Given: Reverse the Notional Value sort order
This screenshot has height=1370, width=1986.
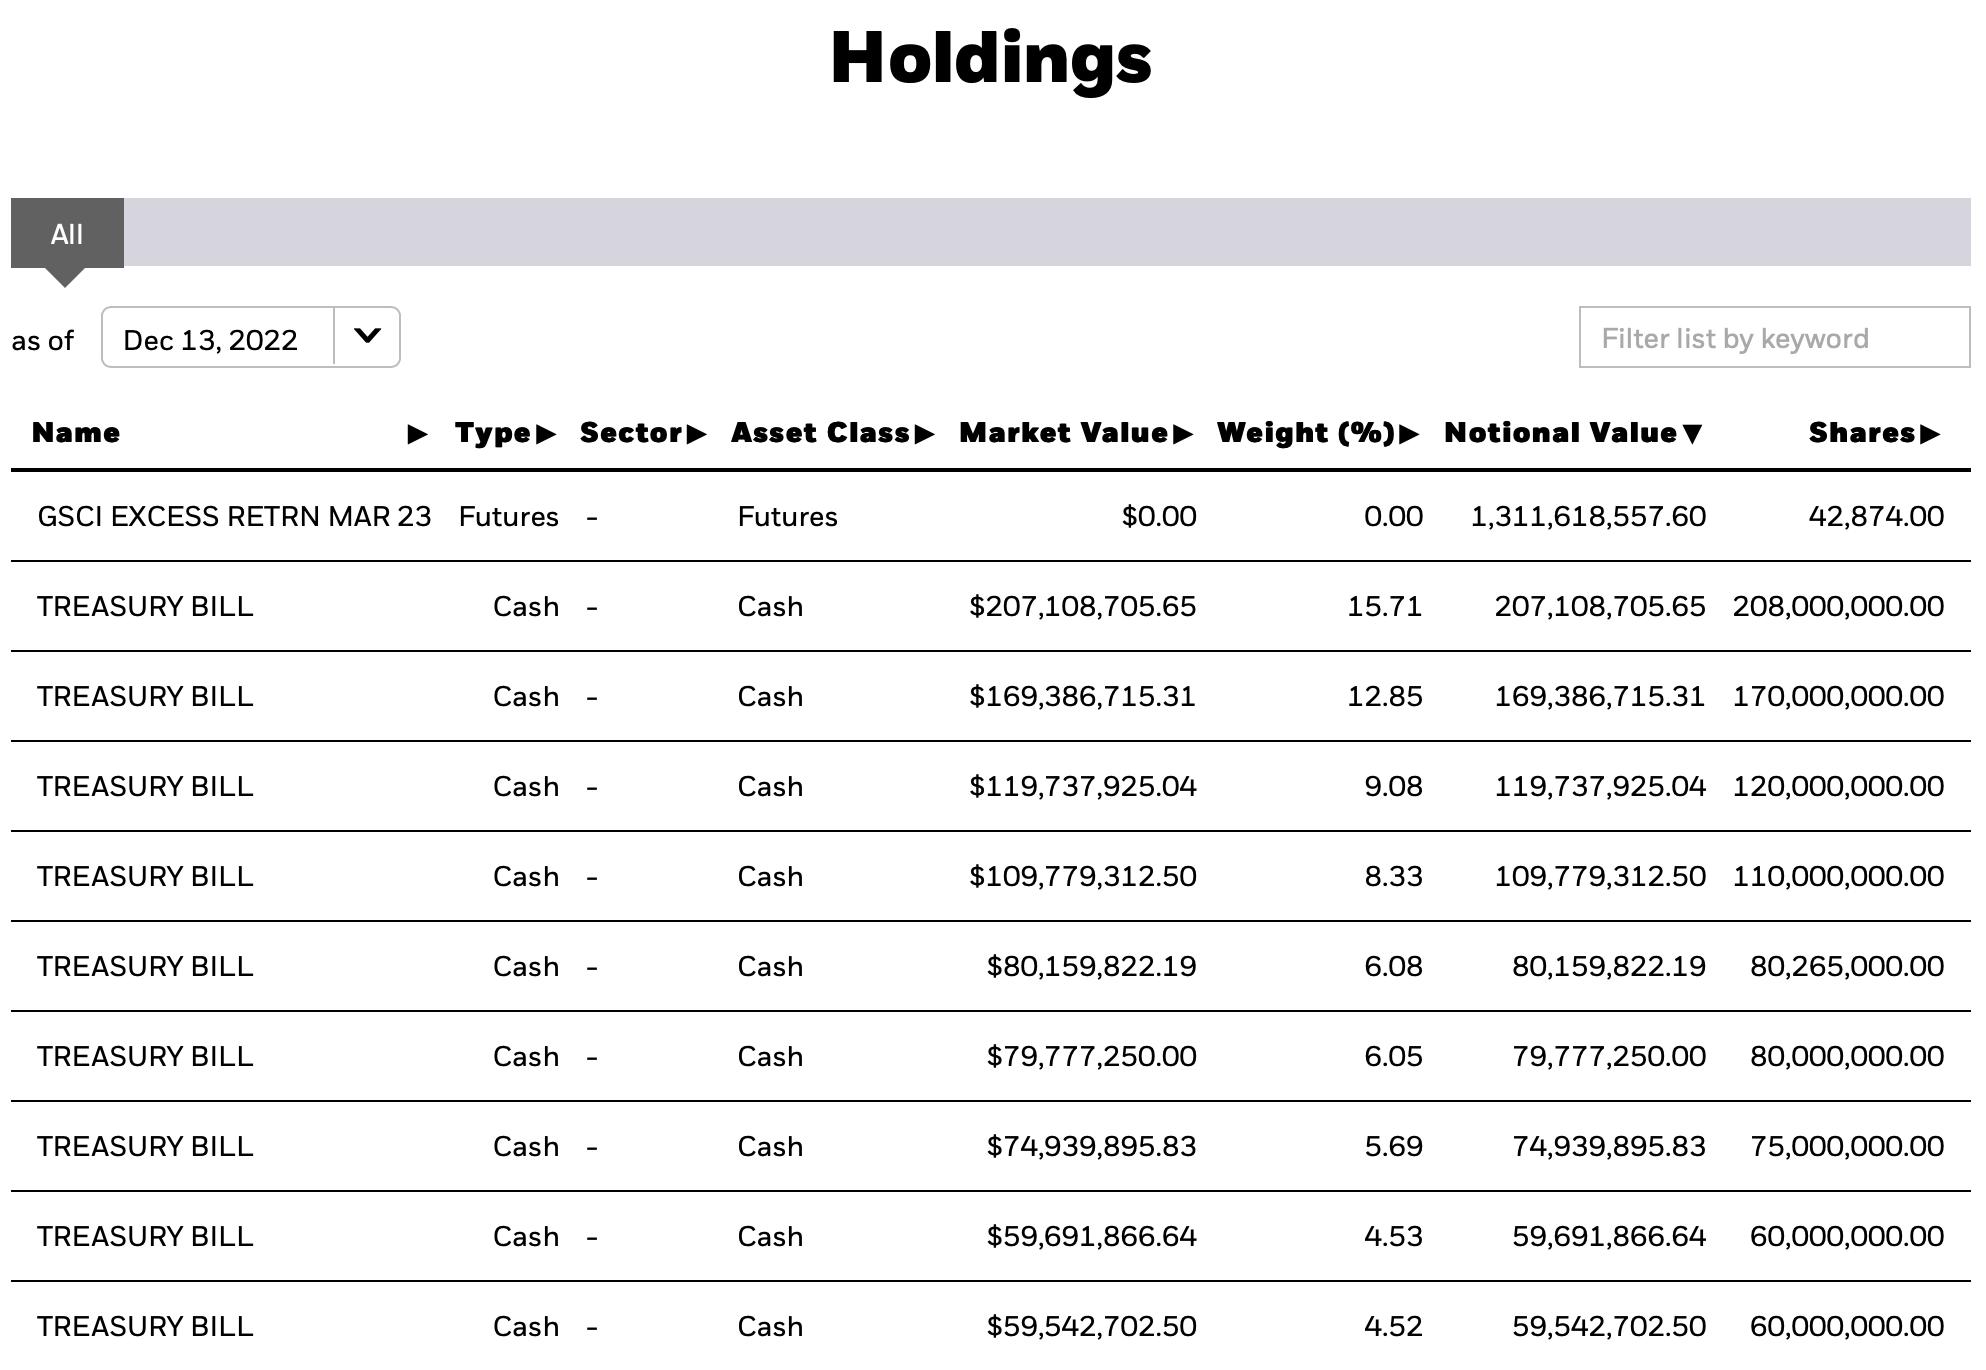Looking at the screenshot, I should click(x=1573, y=433).
